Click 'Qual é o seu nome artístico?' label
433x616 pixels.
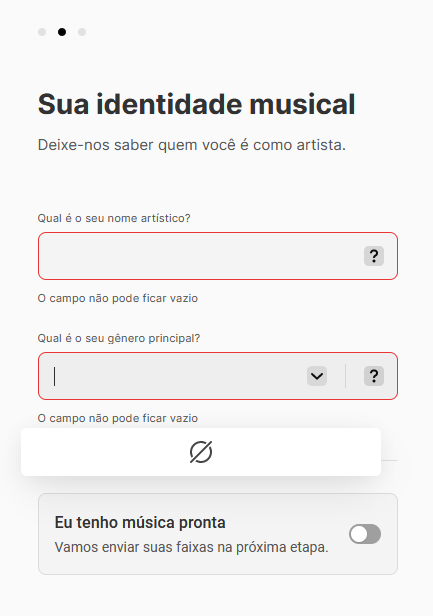point(114,218)
